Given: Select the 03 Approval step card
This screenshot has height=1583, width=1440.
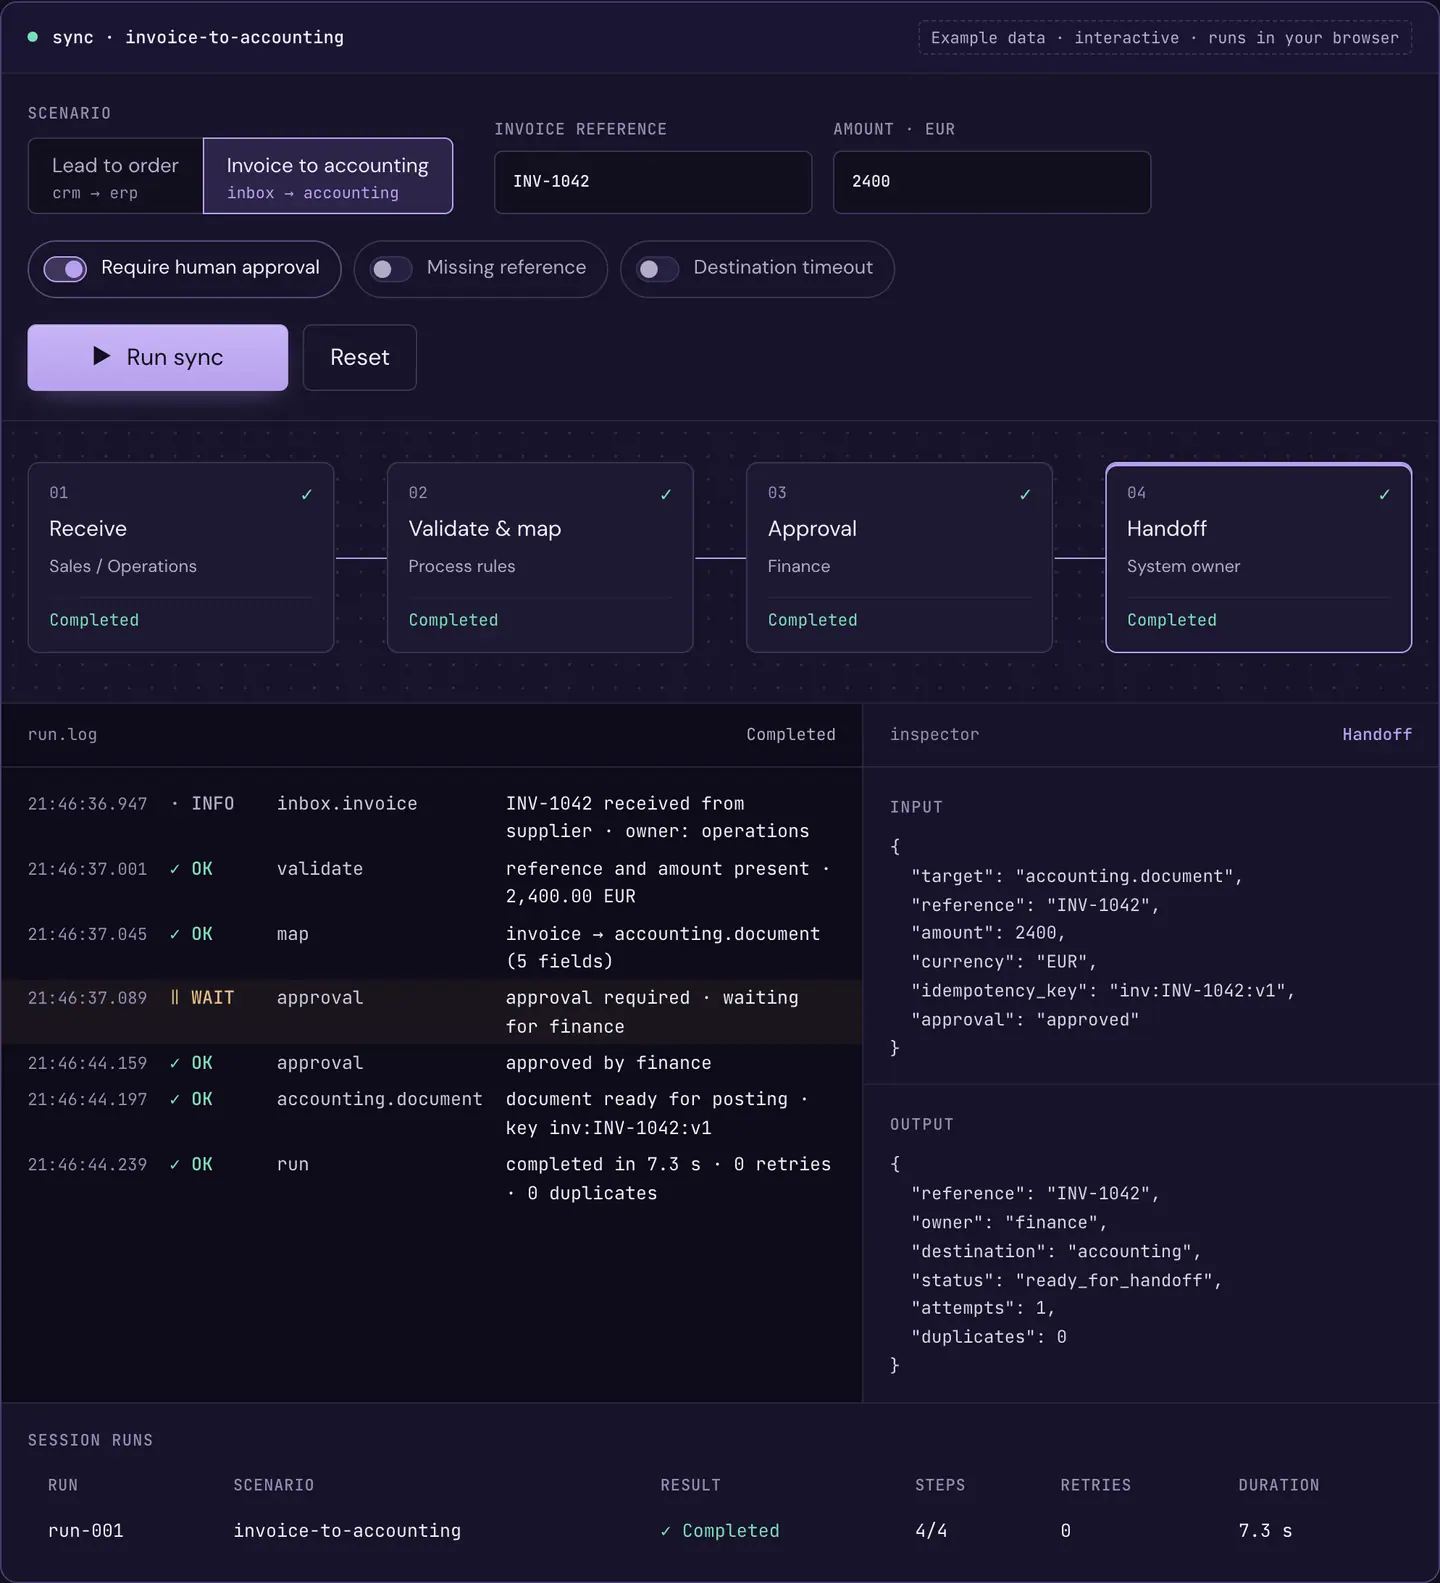Looking at the screenshot, I should 899,557.
